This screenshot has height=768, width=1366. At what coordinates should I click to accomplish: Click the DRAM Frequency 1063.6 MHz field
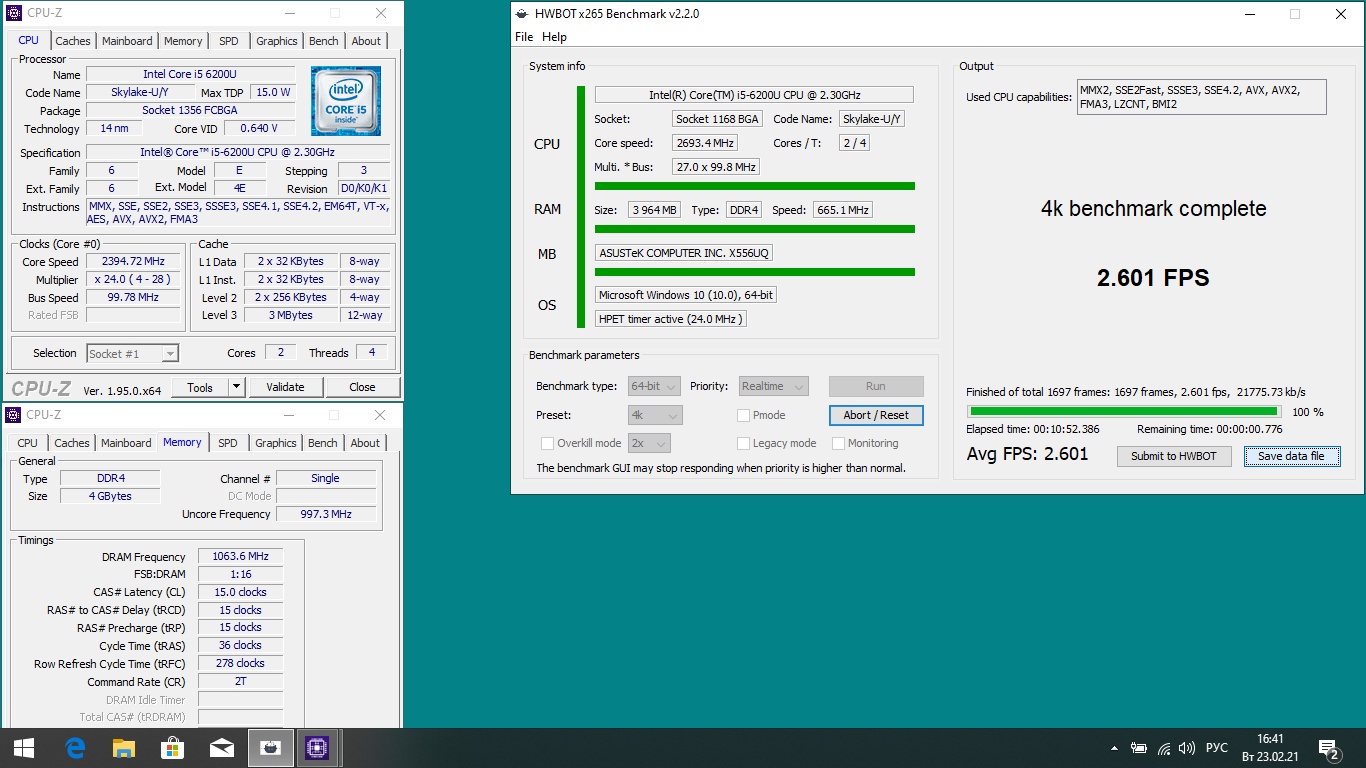pyautogui.click(x=240, y=557)
